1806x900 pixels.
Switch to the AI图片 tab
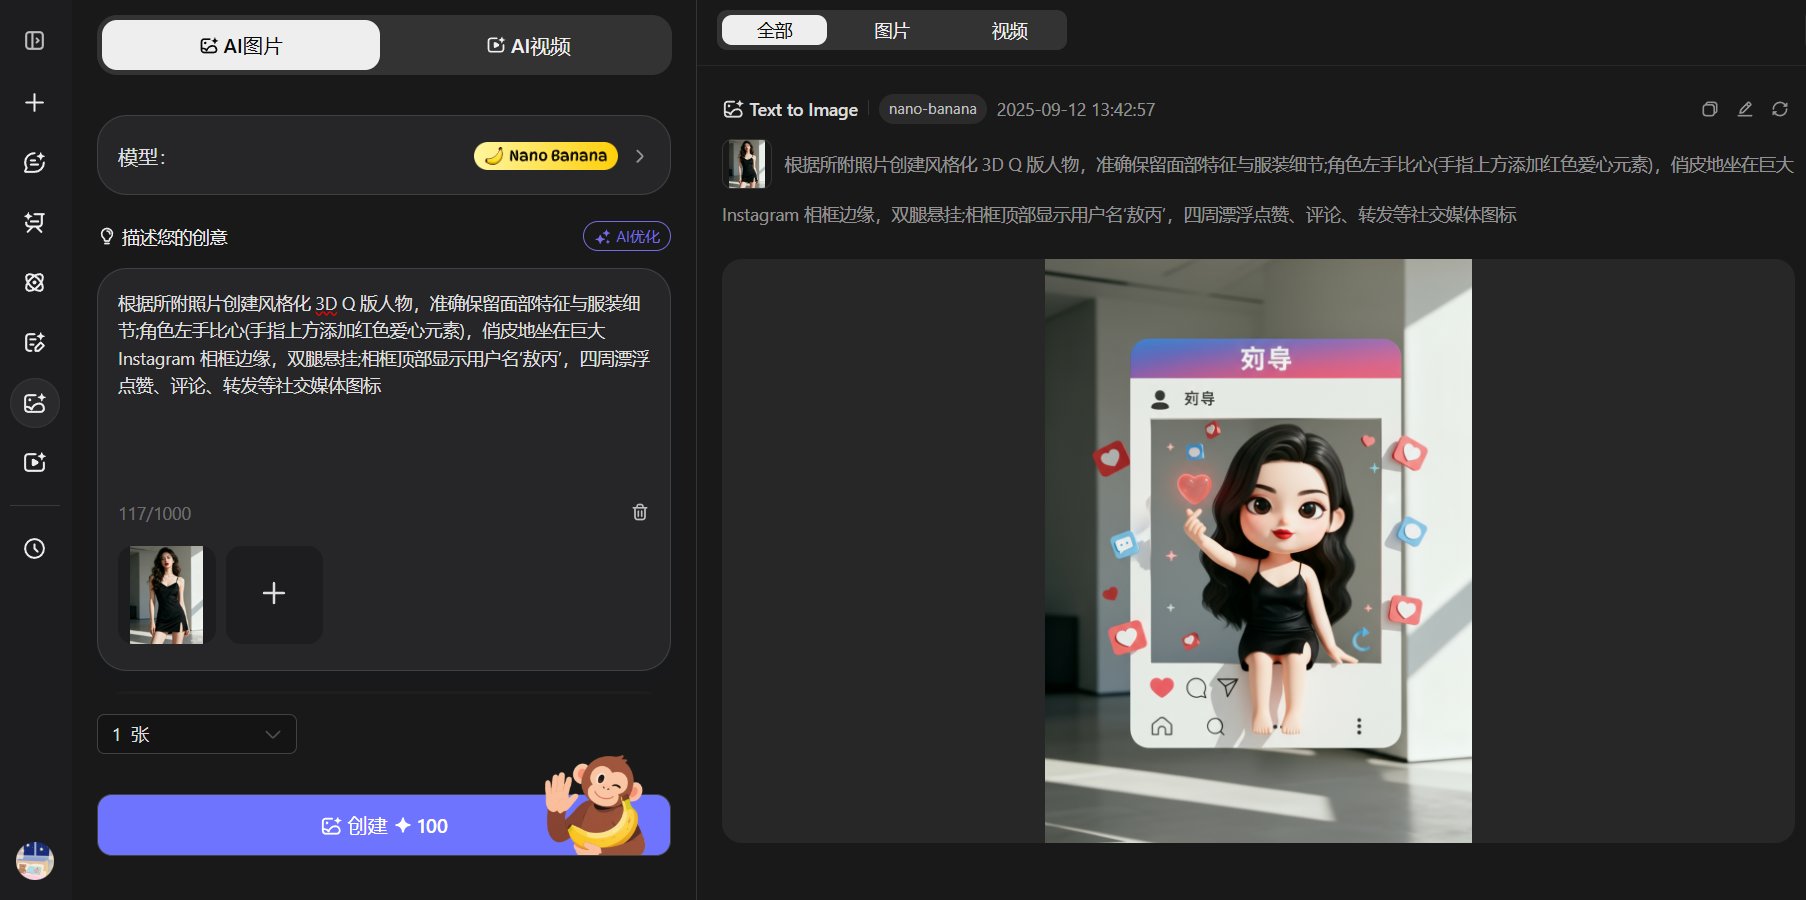click(x=241, y=45)
